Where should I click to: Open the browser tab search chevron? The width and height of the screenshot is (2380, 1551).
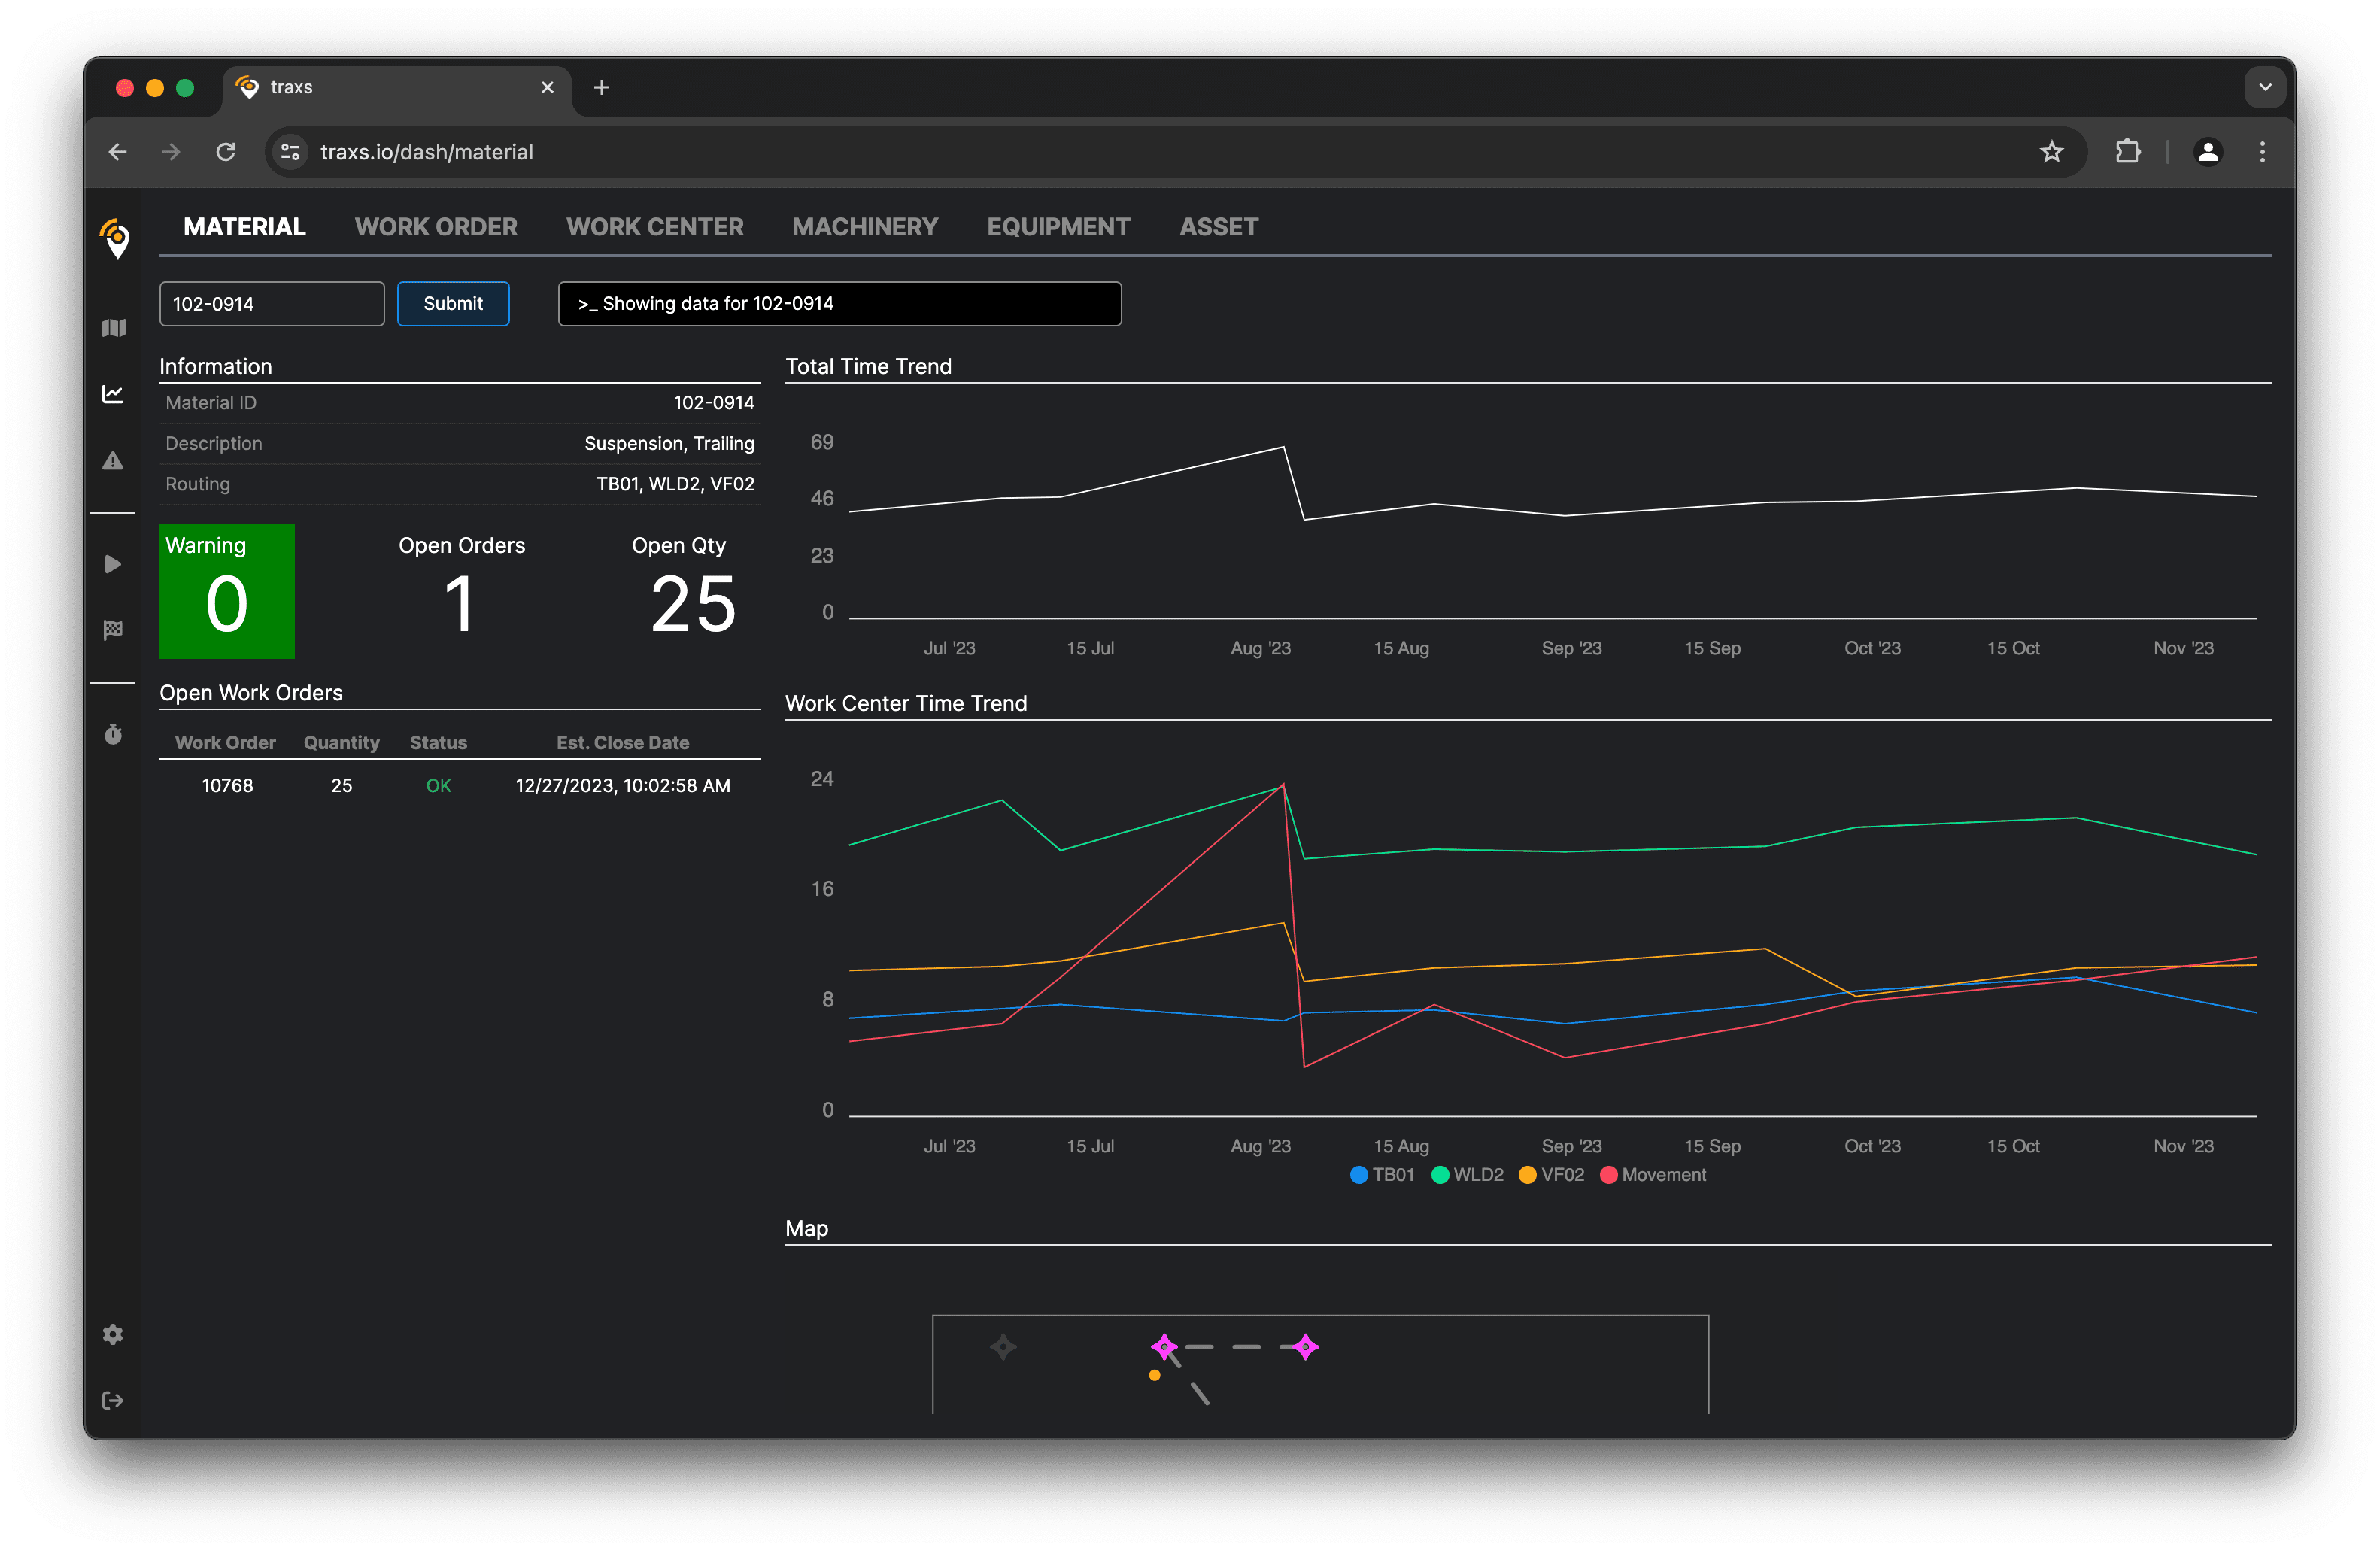(x=2264, y=87)
